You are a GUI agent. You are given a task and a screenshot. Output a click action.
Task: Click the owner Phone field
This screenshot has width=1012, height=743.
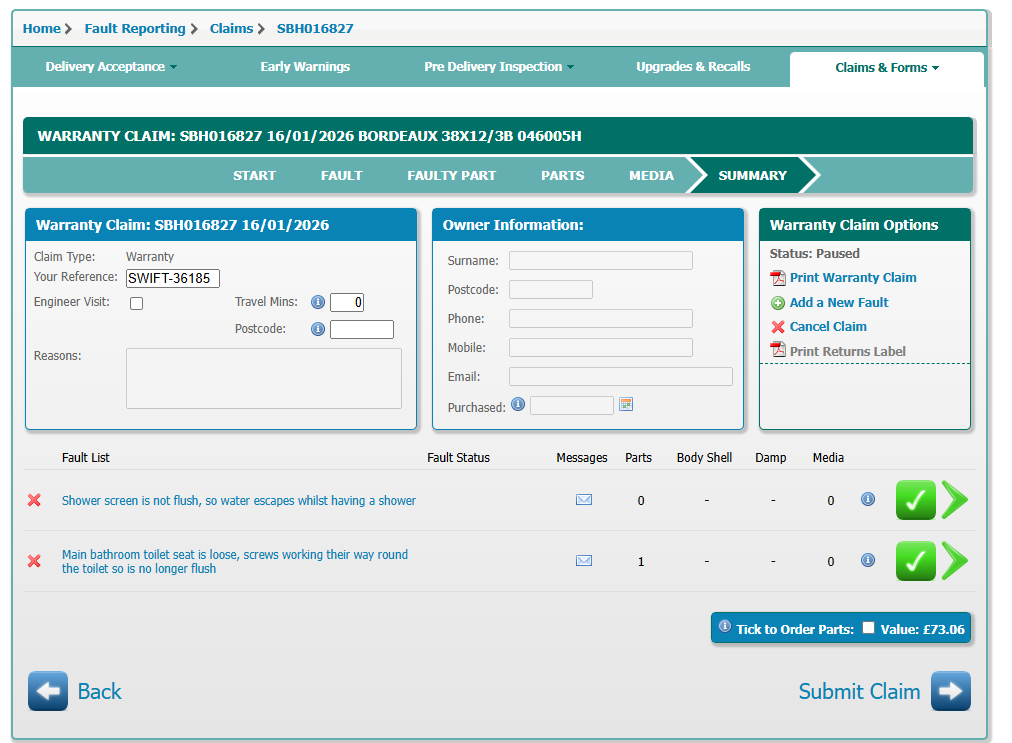[x=600, y=318]
